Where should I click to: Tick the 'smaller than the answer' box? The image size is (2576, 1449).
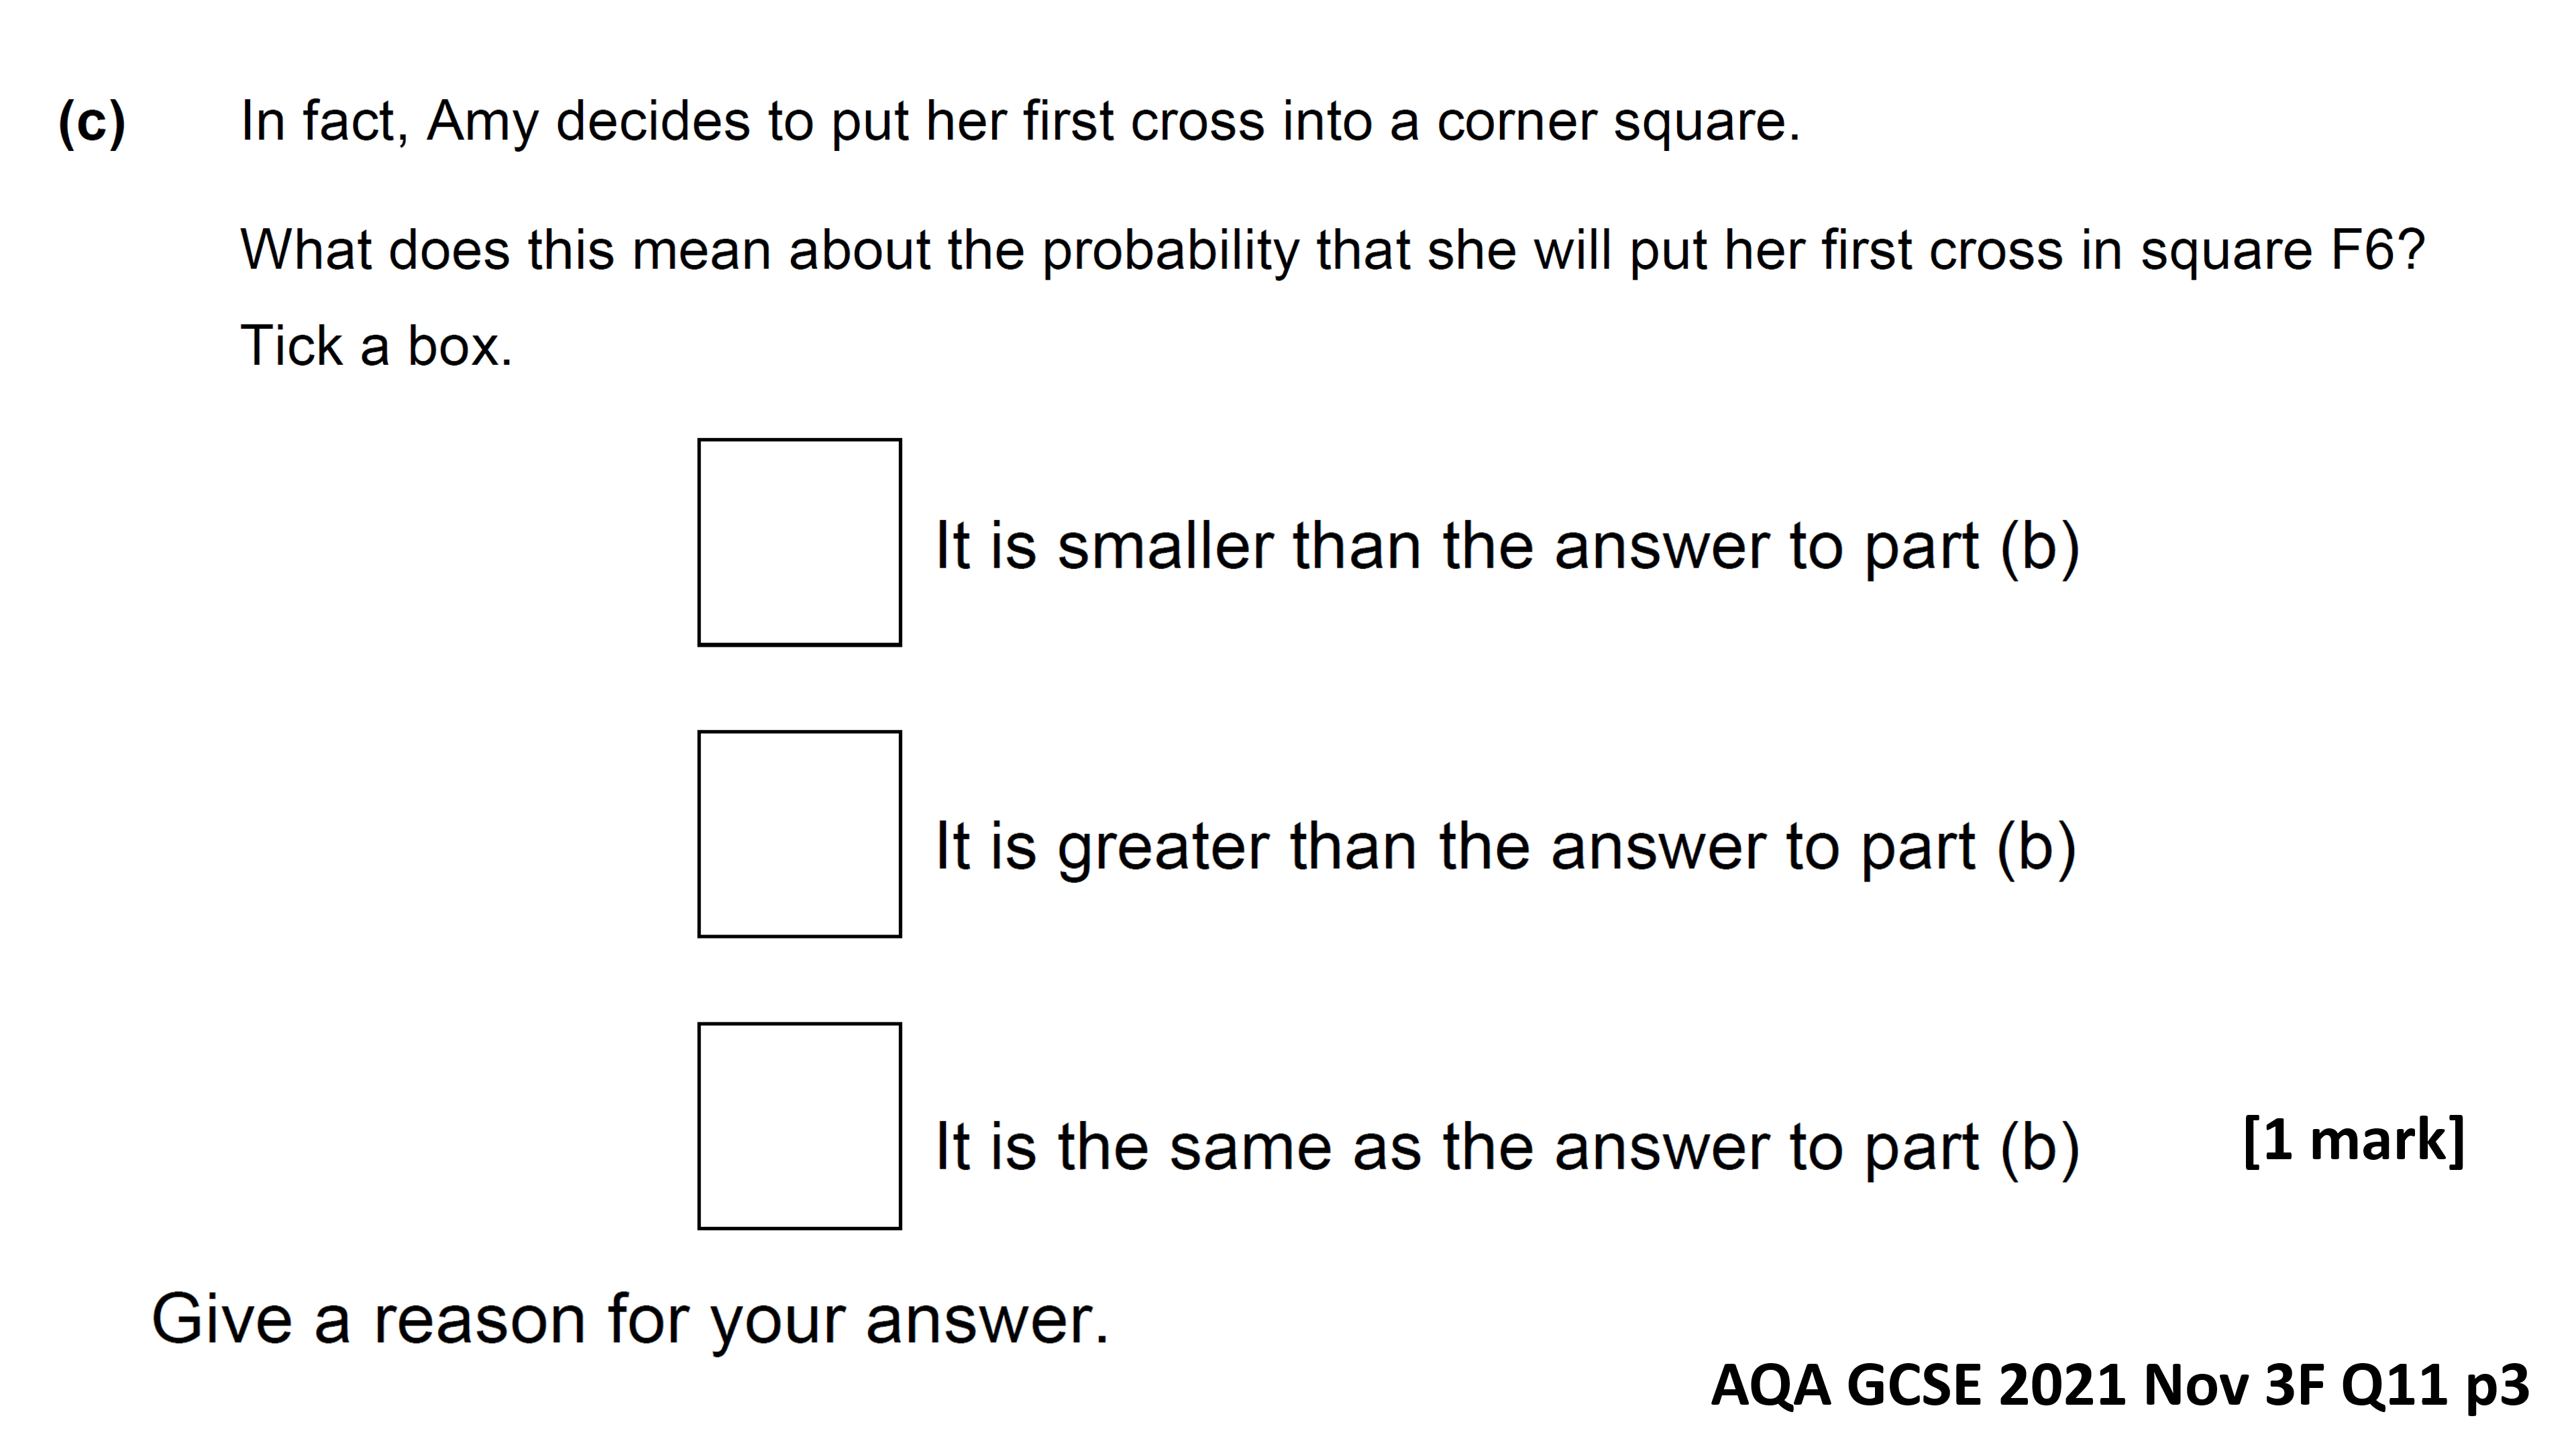point(799,542)
